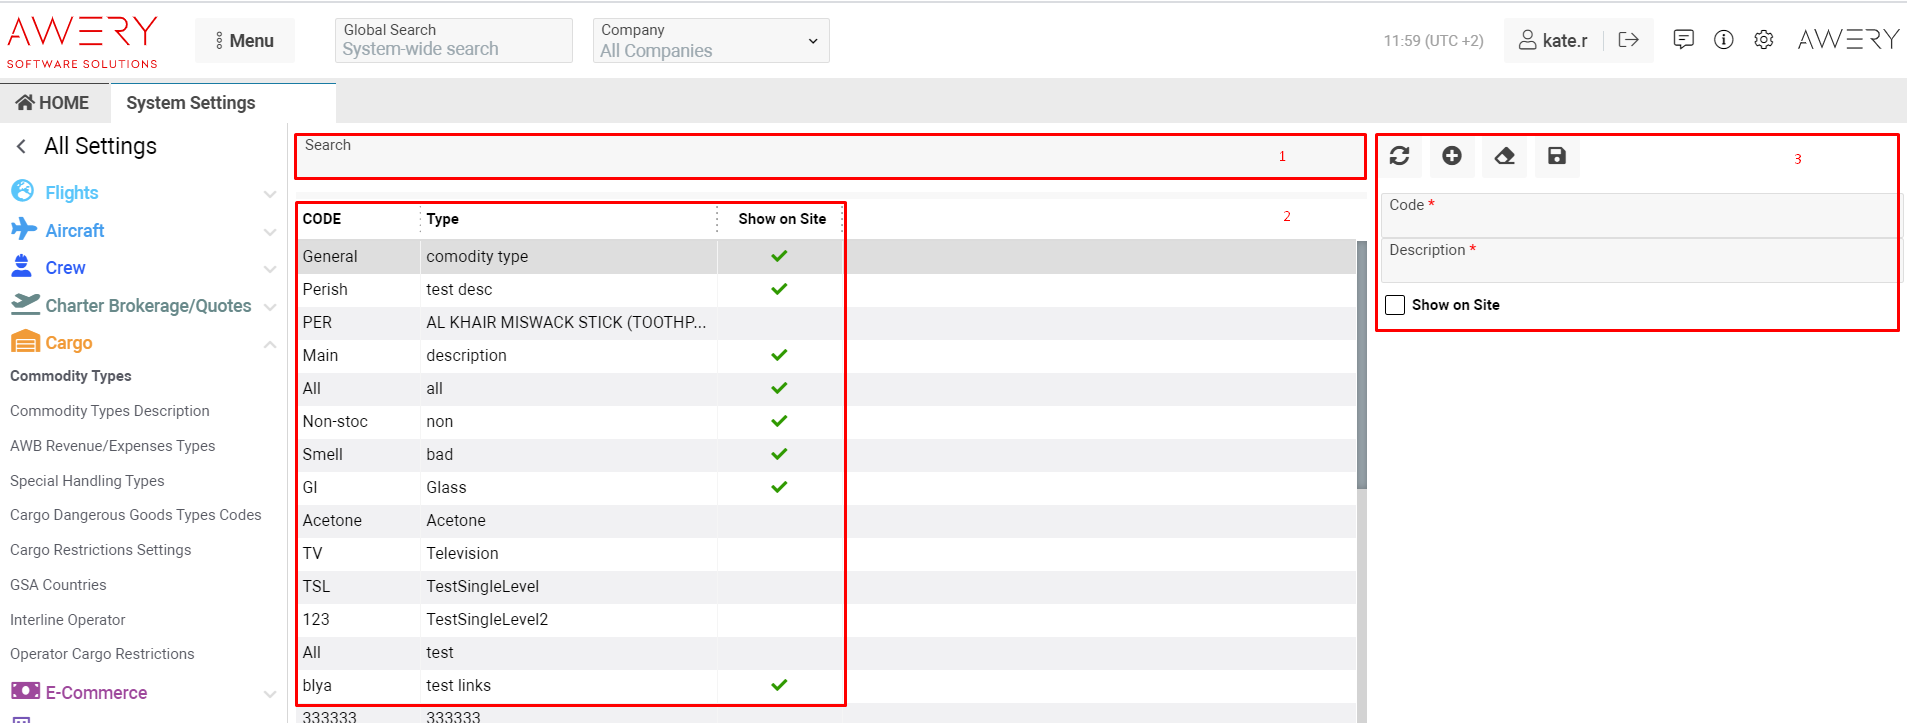Click the save floppy disk icon

[x=1556, y=156]
